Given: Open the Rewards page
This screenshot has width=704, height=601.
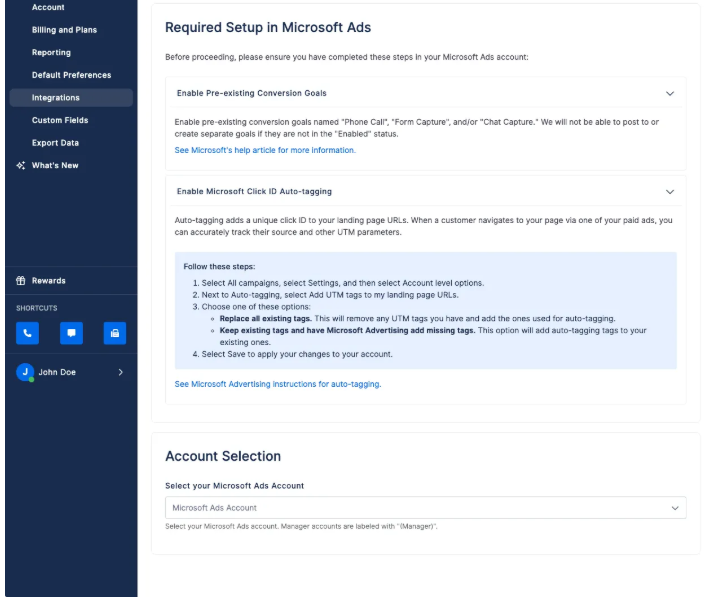Looking at the screenshot, I should (x=48, y=281).
